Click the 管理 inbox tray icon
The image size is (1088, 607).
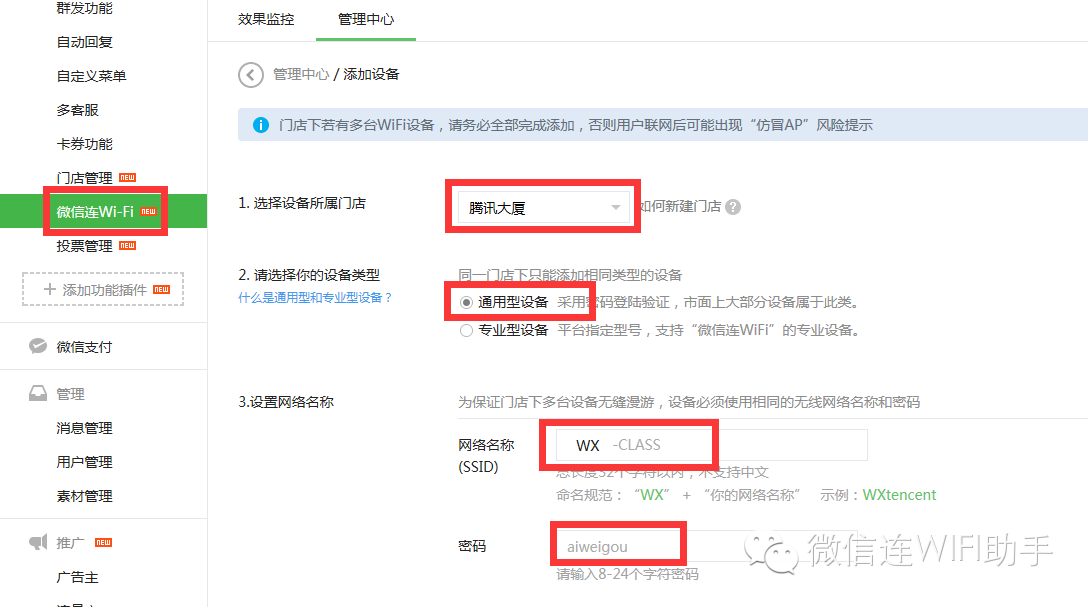pos(37,393)
